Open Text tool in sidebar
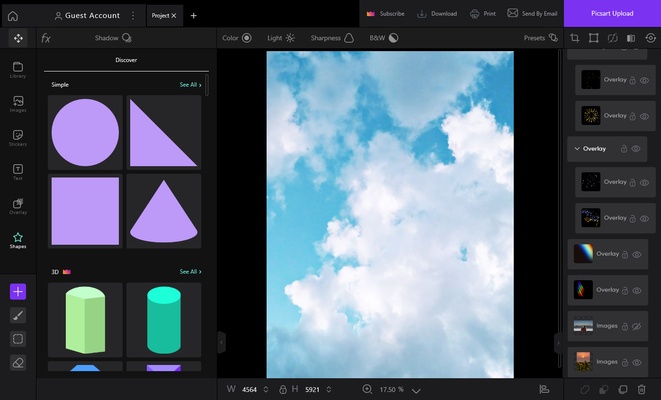This screenshot has height=400, width=661. 18,172
